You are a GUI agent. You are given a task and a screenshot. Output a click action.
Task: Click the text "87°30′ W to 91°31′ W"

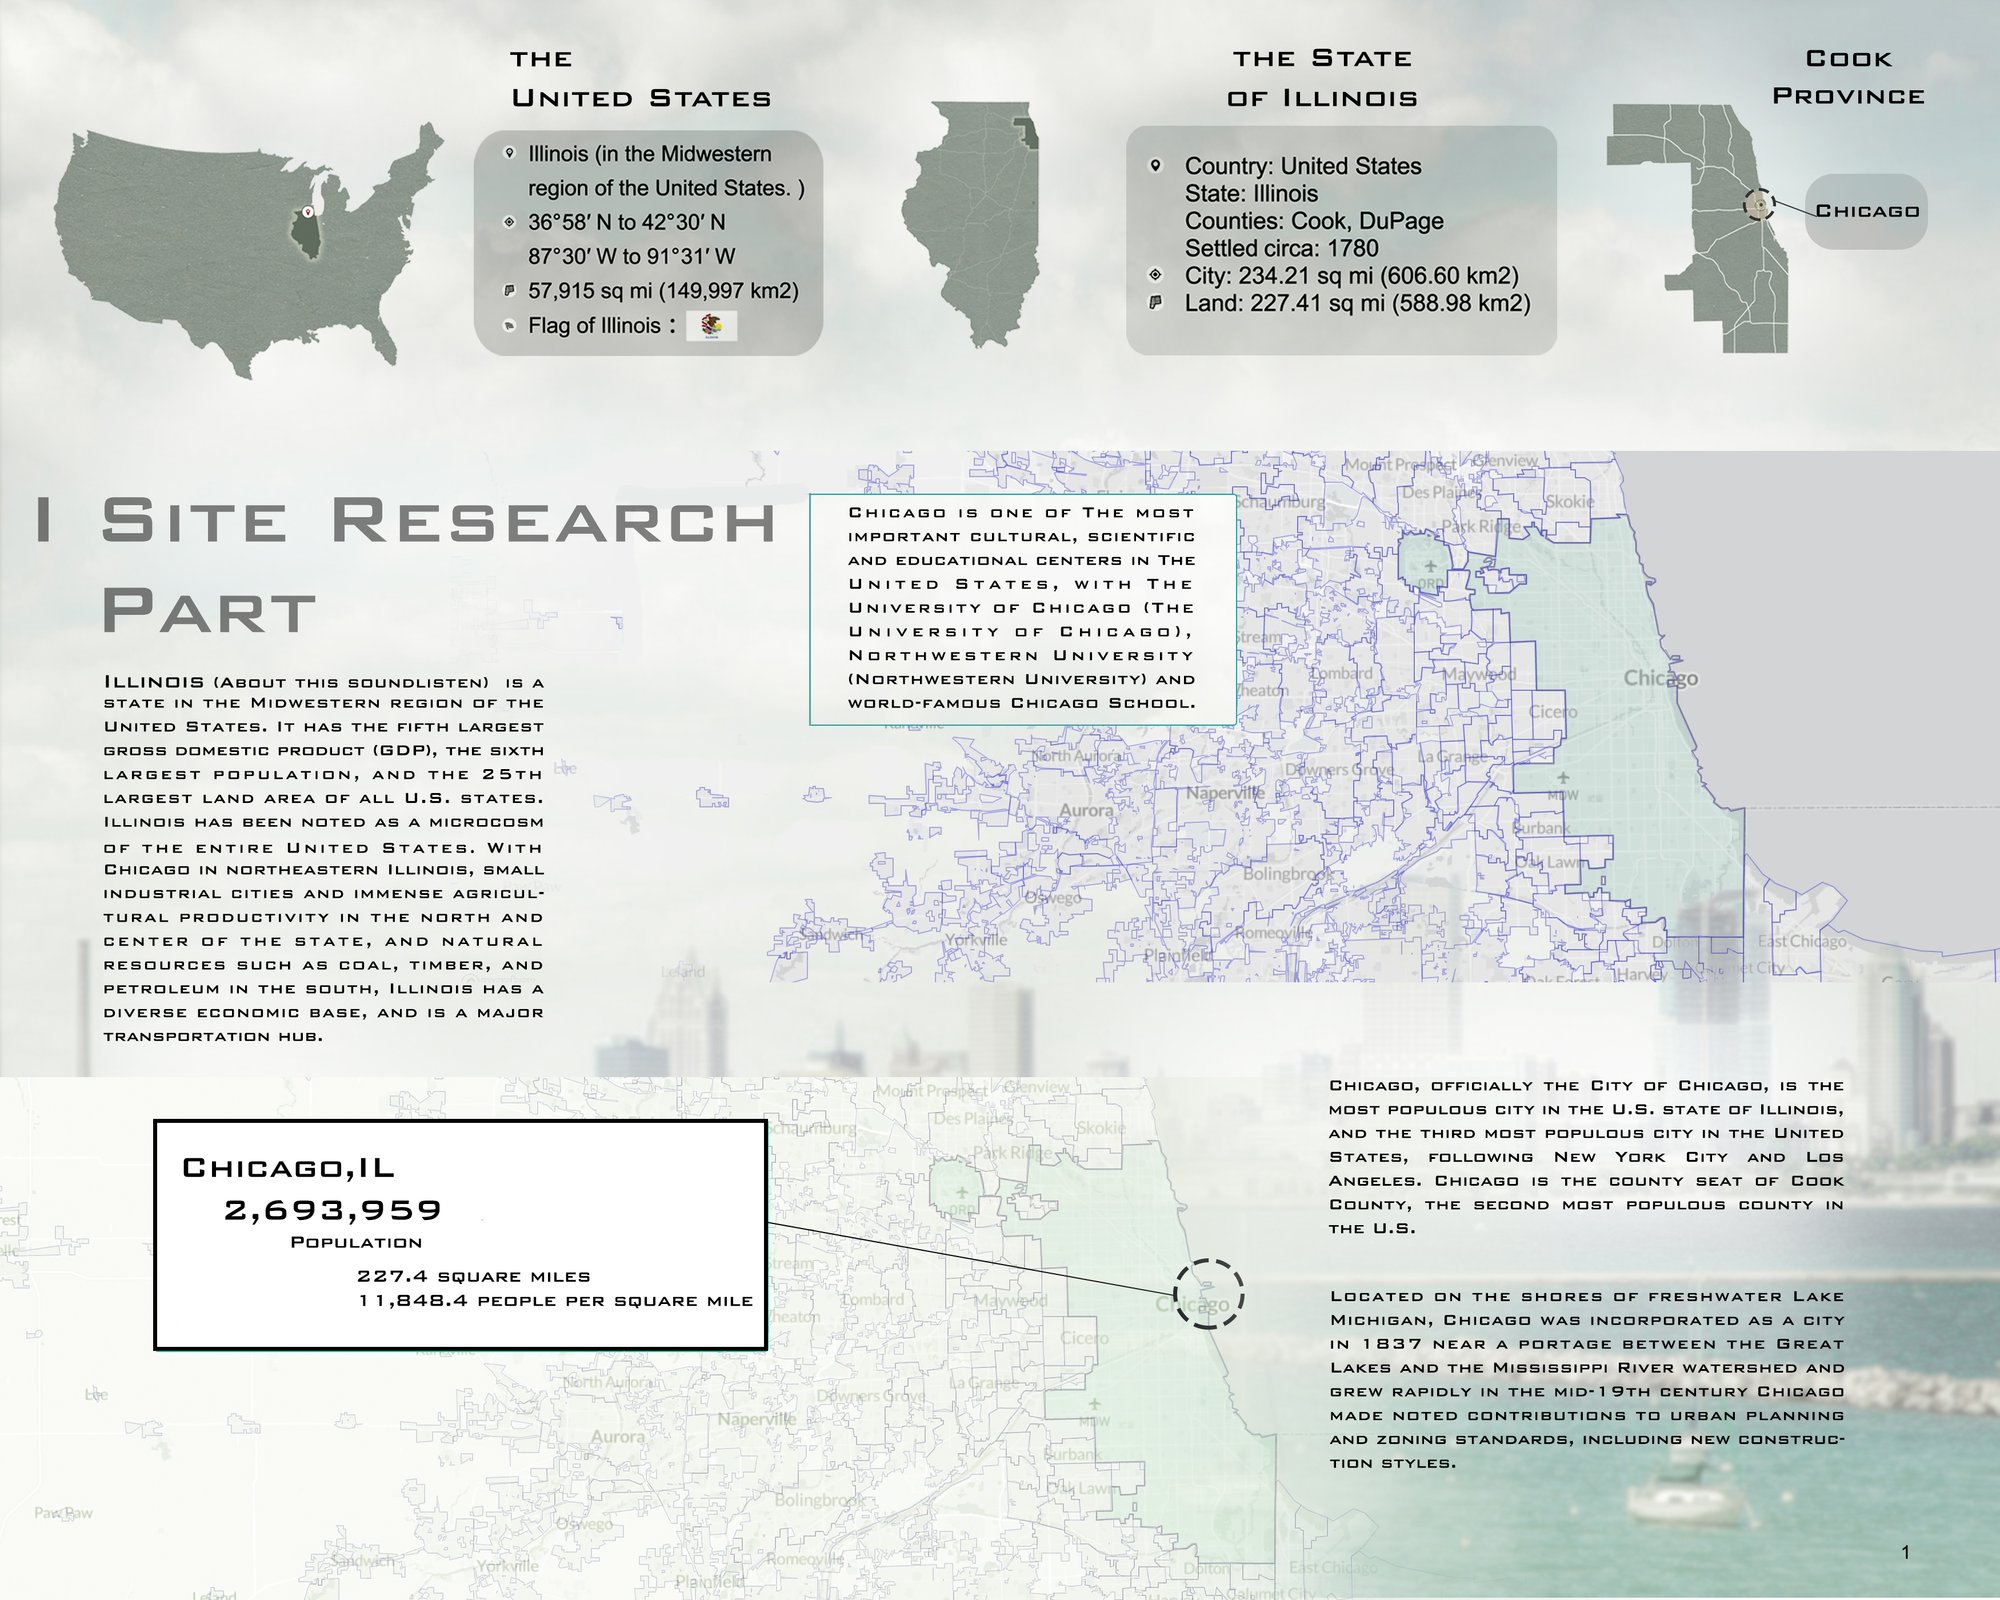tap(632, 256)
